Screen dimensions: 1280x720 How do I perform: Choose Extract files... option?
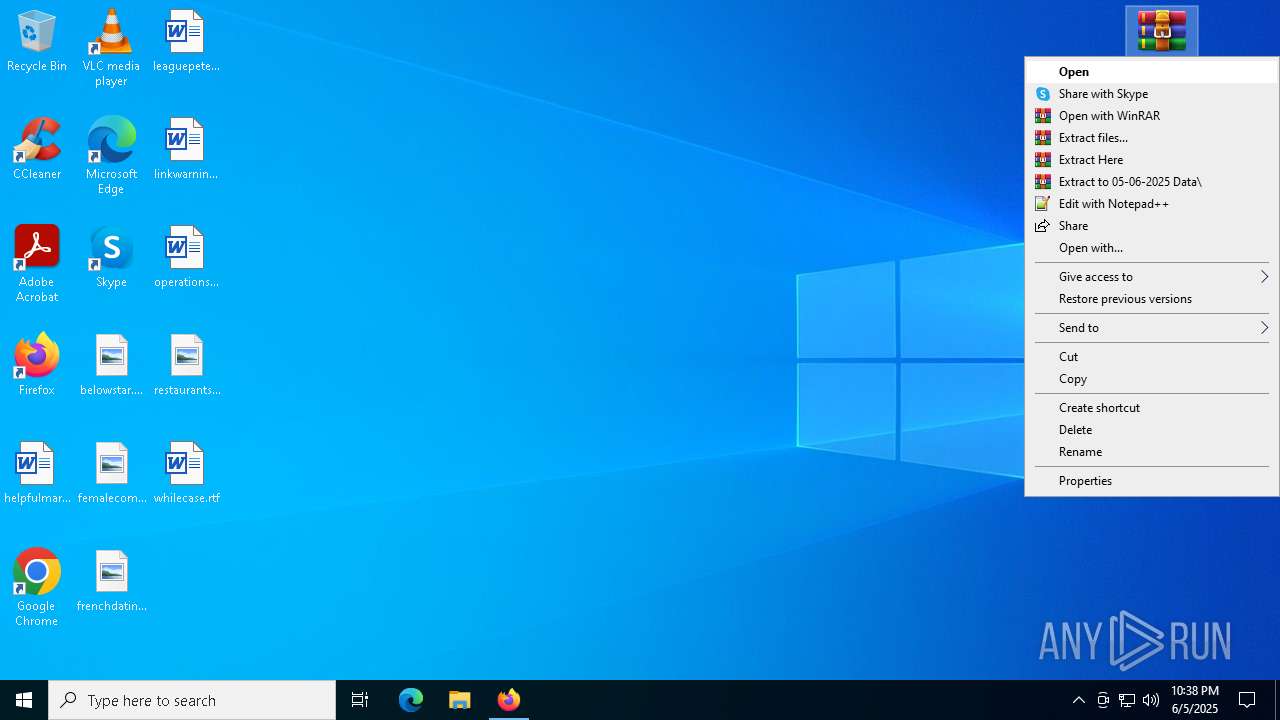point(1152,138)
